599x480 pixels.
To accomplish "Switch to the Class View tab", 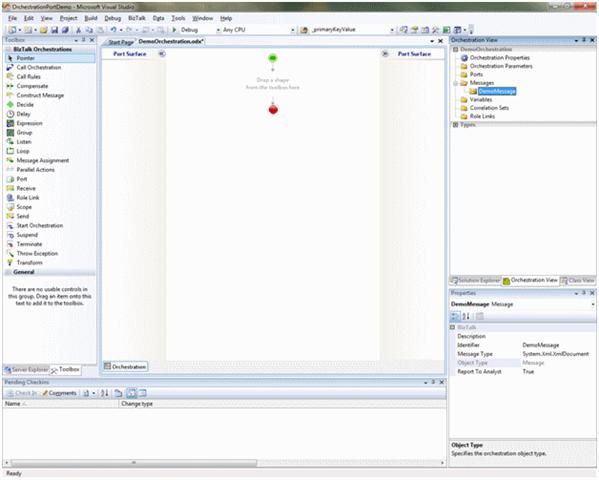I will (578, 281).
